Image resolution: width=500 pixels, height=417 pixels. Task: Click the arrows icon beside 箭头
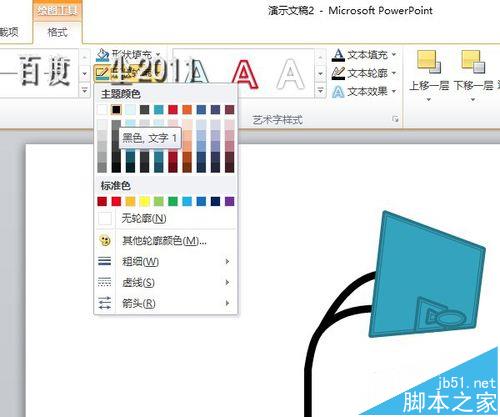[x=105, y=303]
